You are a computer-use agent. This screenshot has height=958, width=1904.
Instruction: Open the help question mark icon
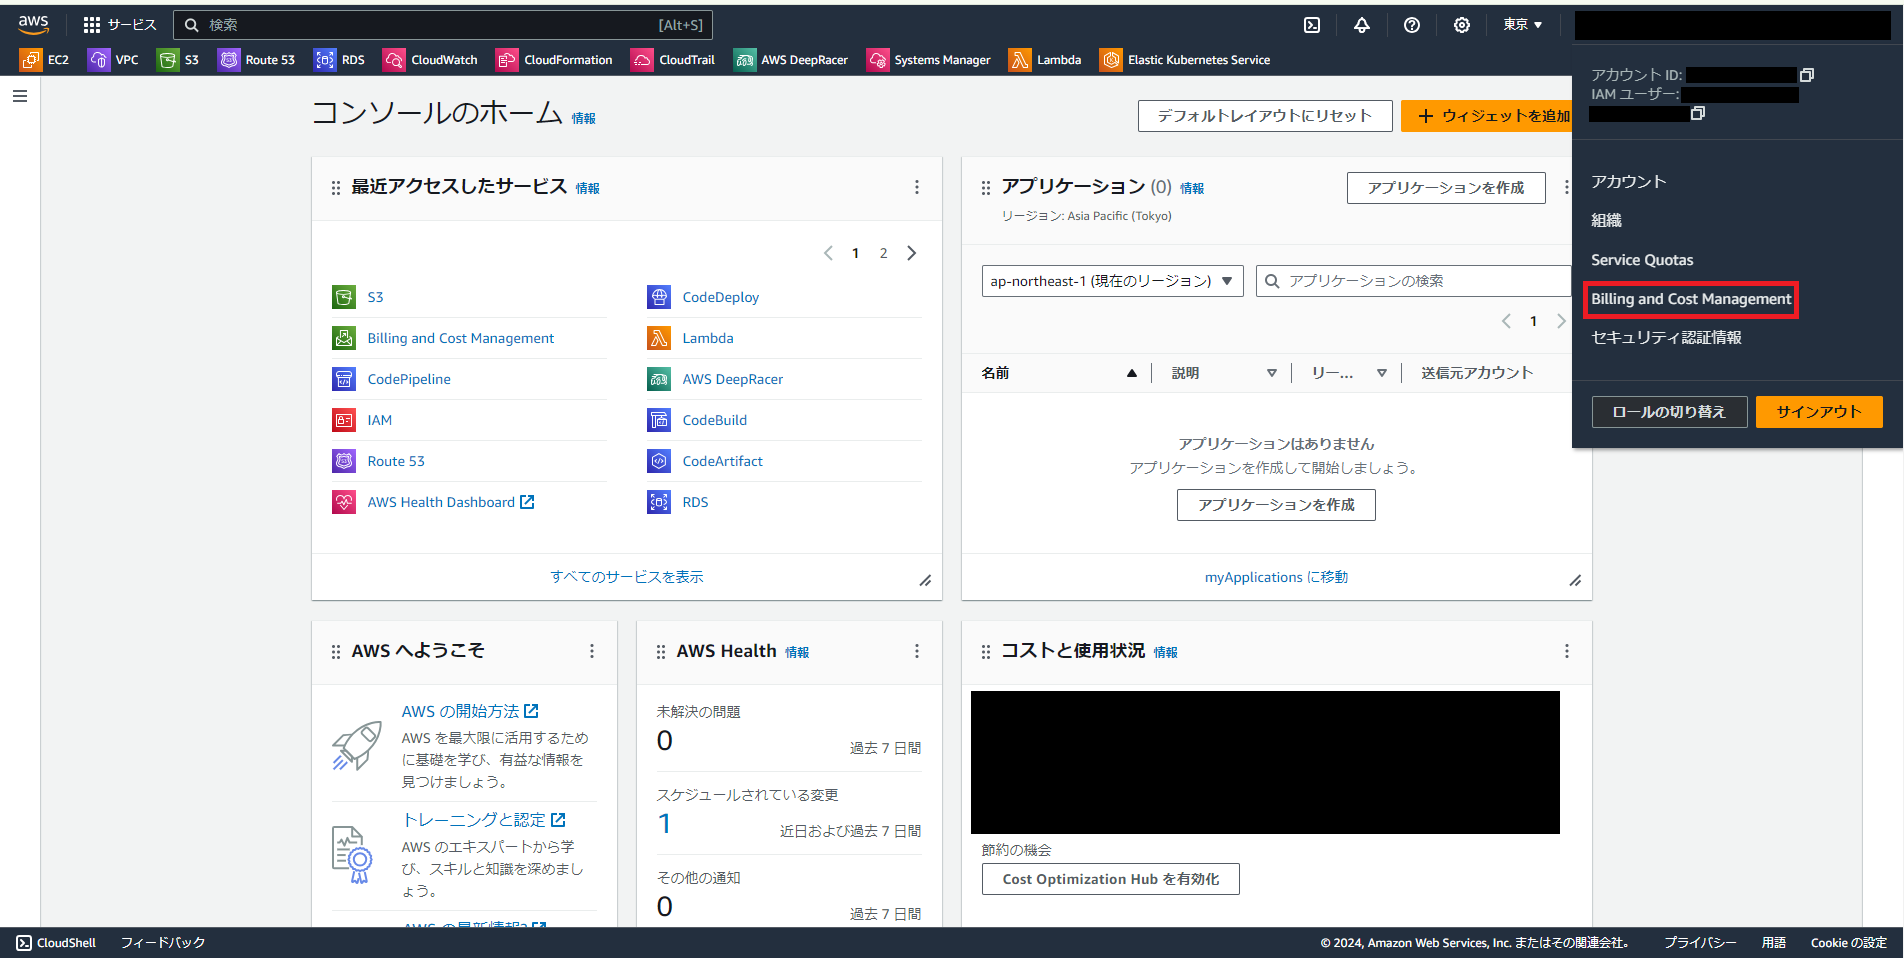(1412, 25)
